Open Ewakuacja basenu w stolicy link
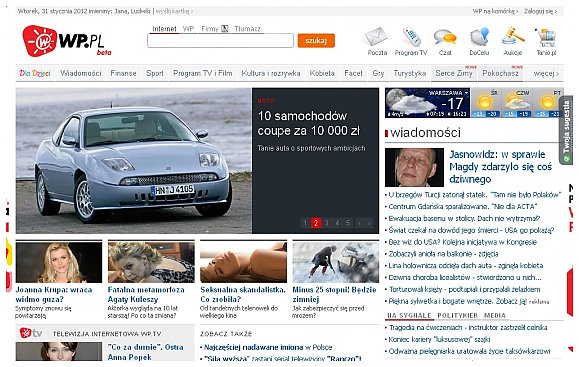Image resolution: width=579 pixels, height=367 pixels. coord(464,218)
